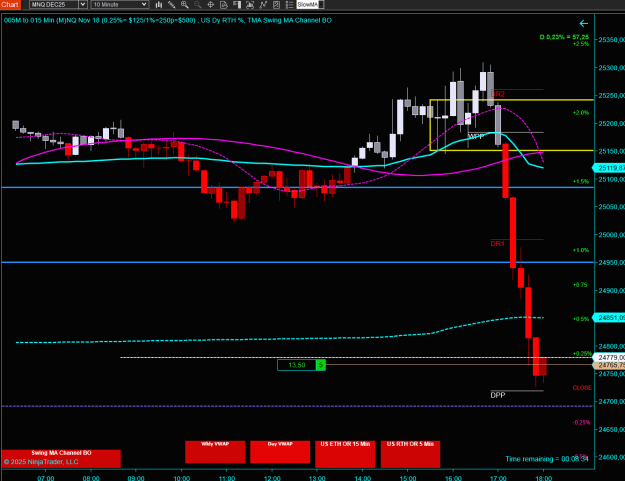Click the green S order marker
Image resolution: width=625 pixels, height=481 pixels.
pos(320,365)
